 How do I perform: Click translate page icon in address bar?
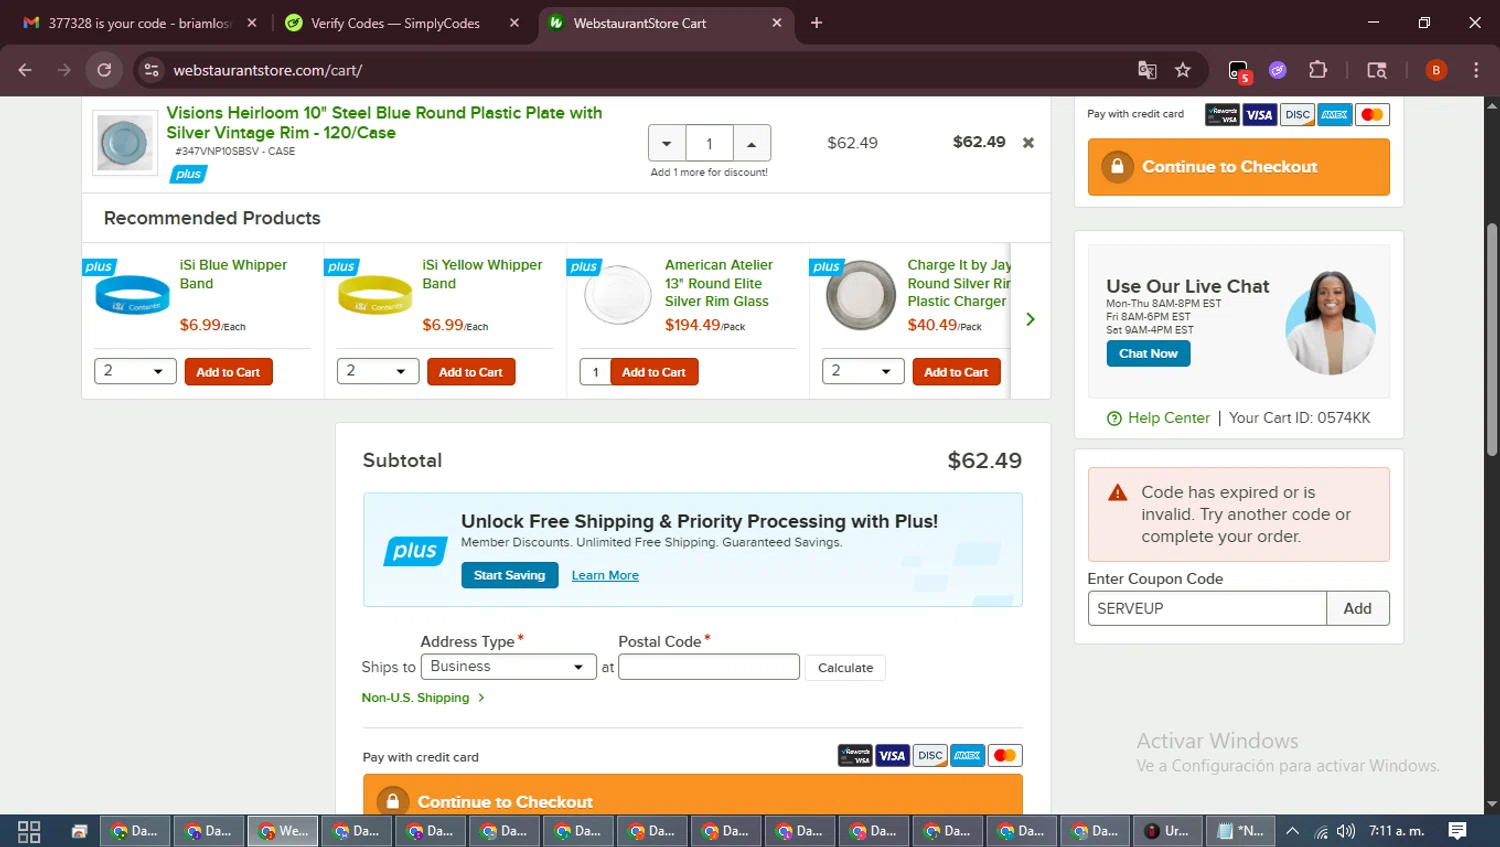[1147, 70]
